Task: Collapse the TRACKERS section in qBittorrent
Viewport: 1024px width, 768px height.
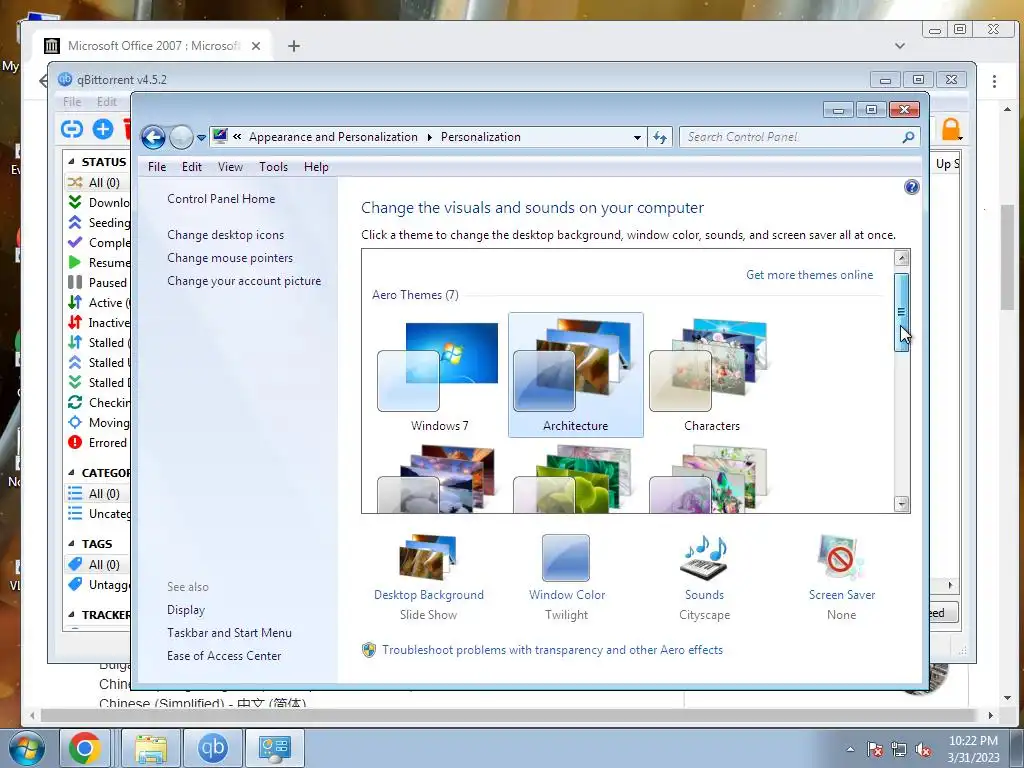Action: tap(72, 615)
